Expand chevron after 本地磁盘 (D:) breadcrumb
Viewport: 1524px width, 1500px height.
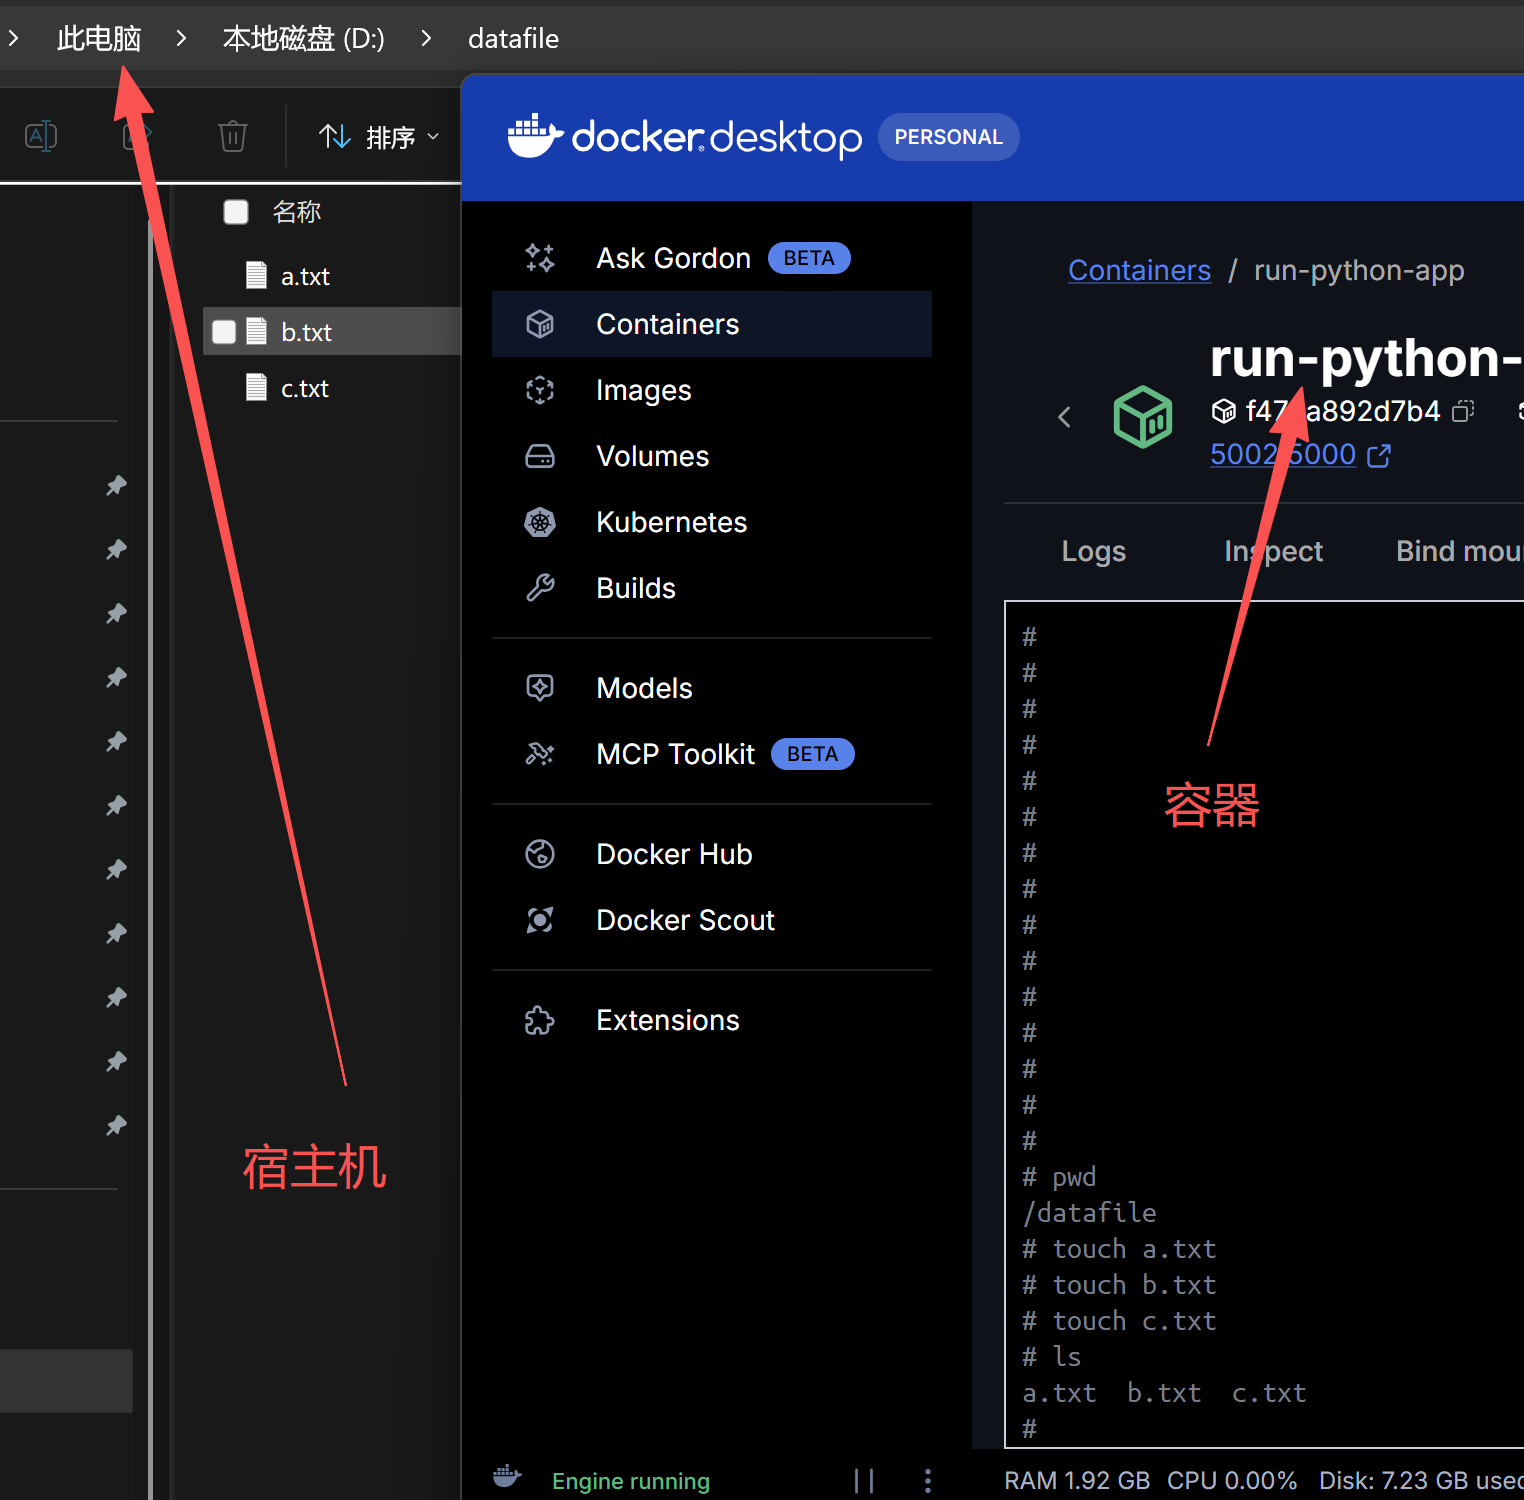click(426, 38)
